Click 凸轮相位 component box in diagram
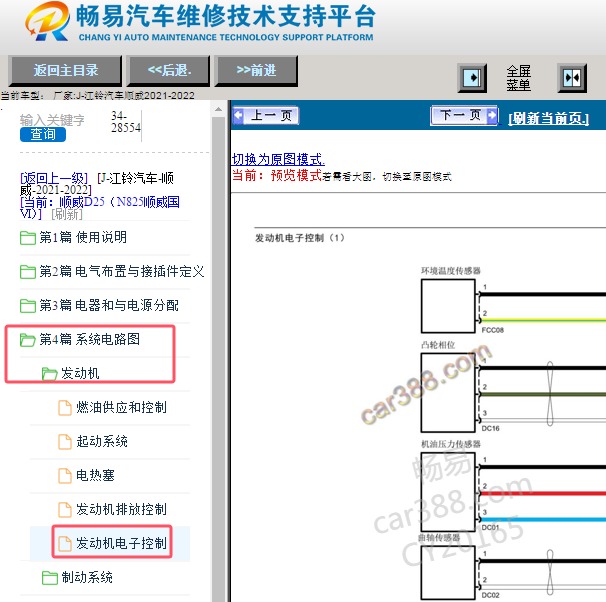606x602 pixels. coord(448,393)
